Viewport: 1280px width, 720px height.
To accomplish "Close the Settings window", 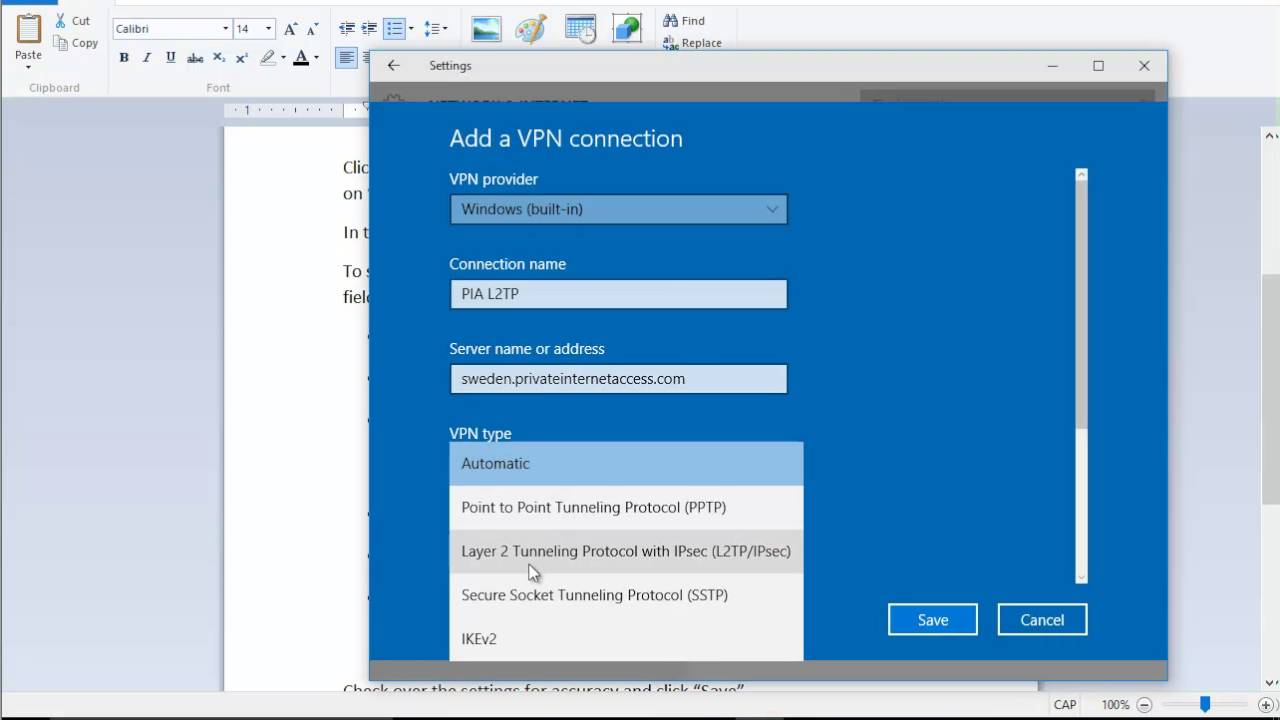I will (1144, 66).
